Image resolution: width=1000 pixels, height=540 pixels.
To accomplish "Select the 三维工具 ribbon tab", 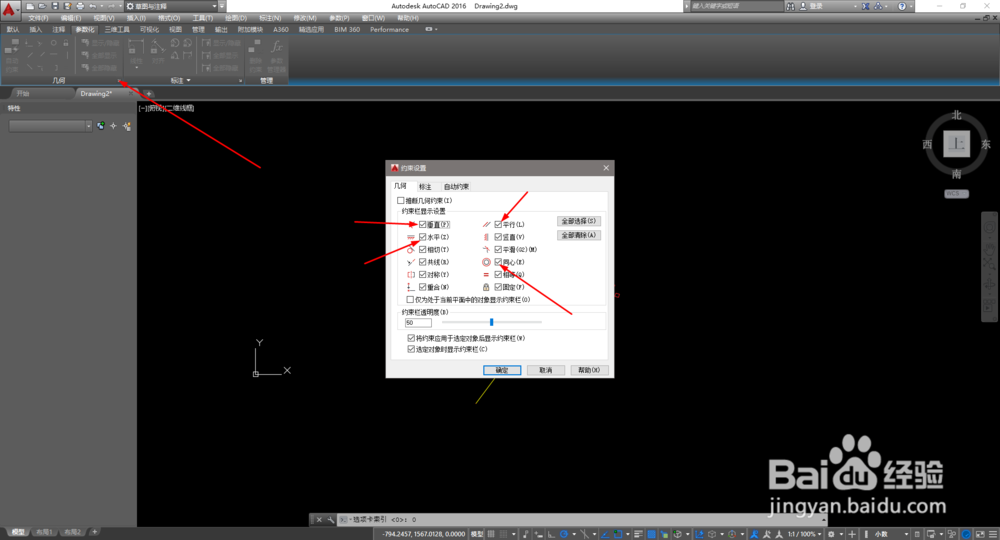I will [117, 29].
